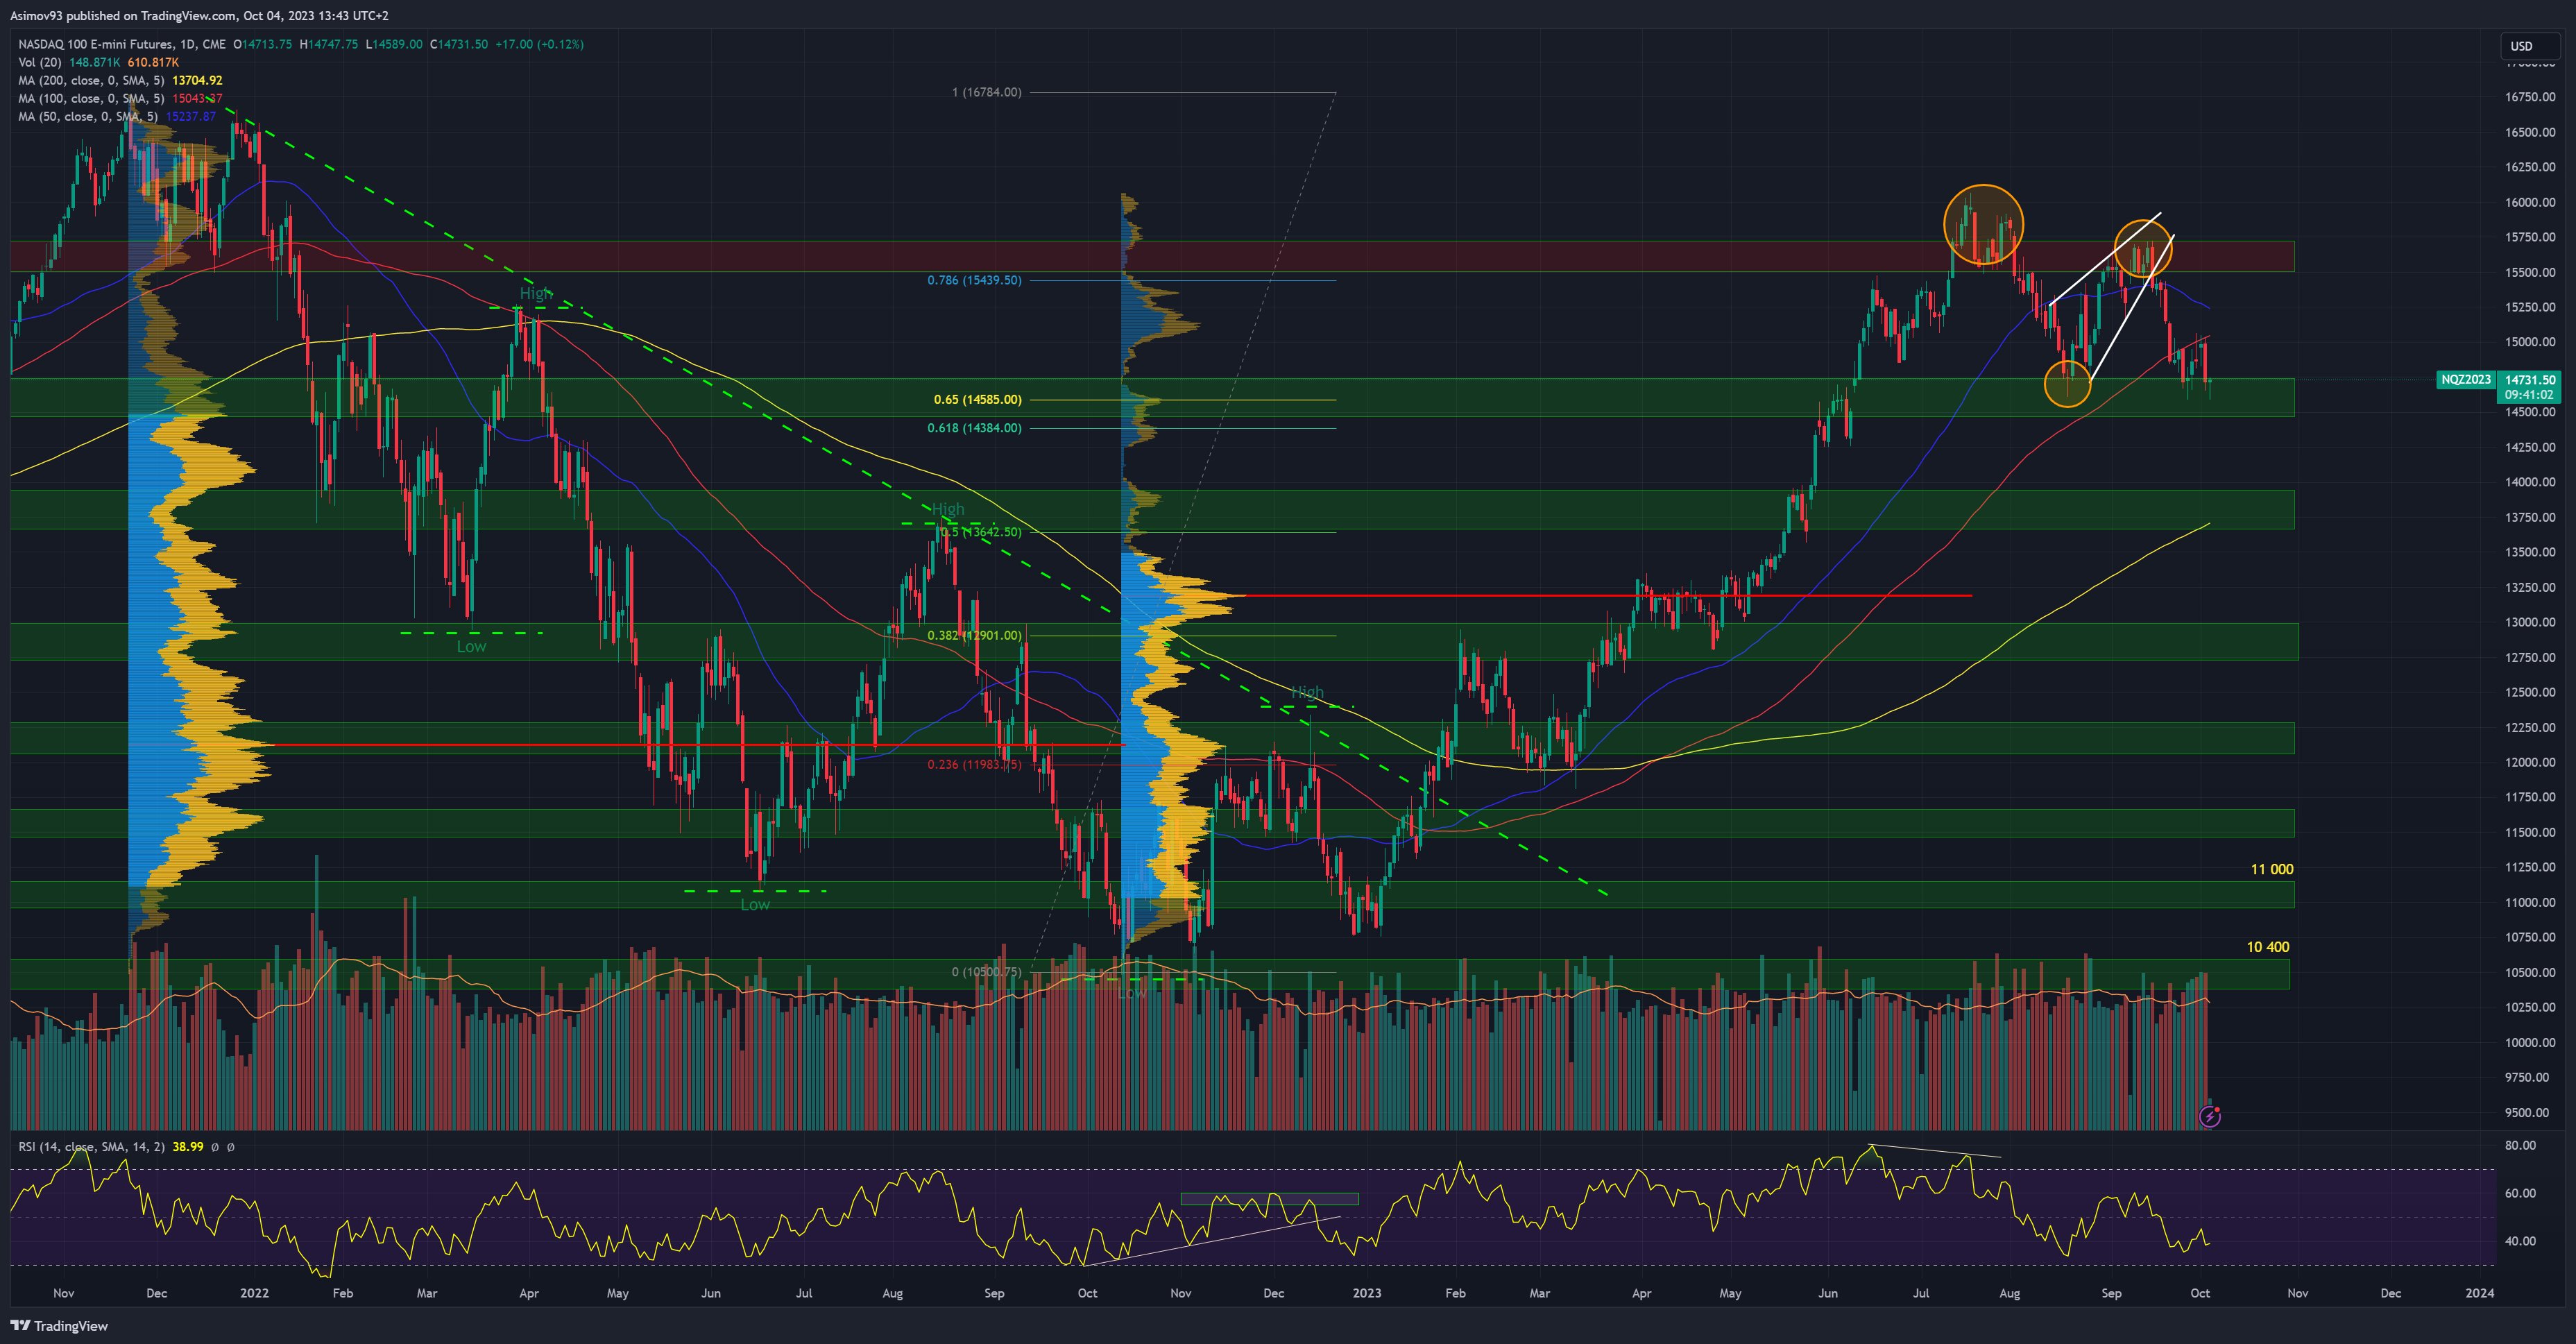This screenshot has height=1344, width=2576.
Task: Click the NQZ2023 price label tag
Action: click(x=2465, y=380)
